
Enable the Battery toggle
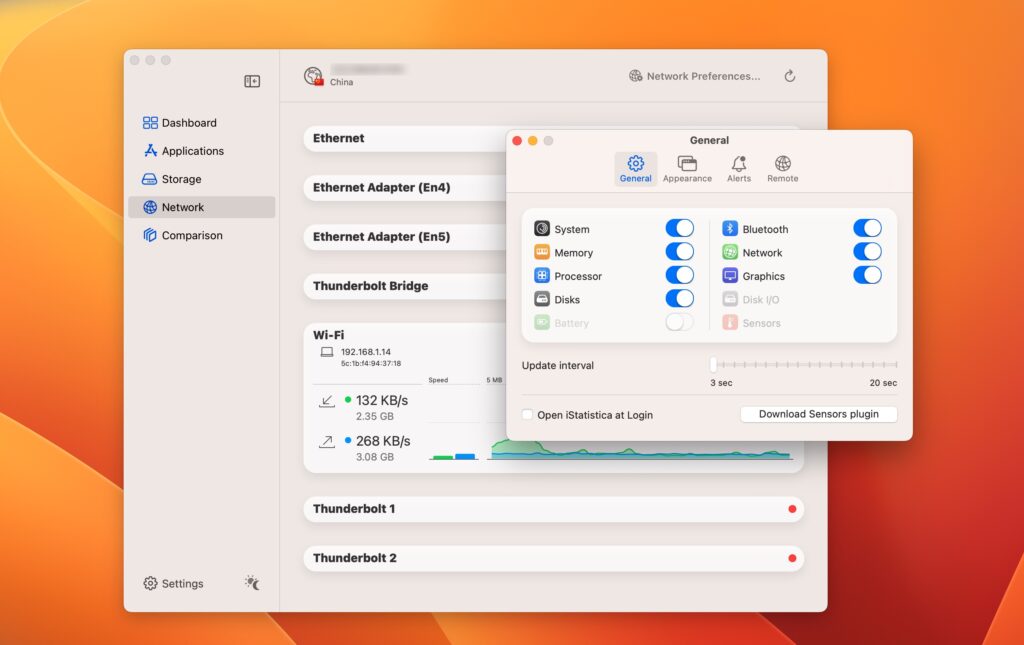[680, 322]
